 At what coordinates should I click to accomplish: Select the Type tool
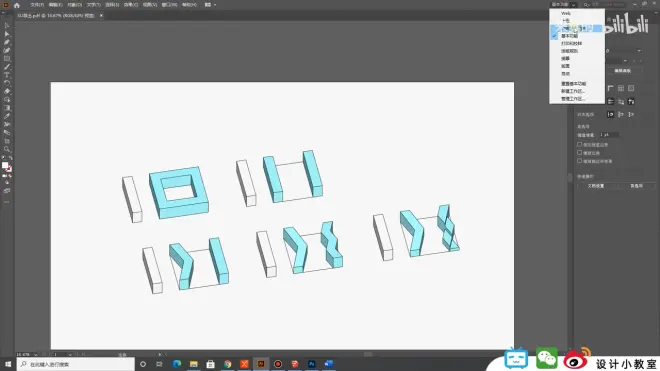(7, 75)
